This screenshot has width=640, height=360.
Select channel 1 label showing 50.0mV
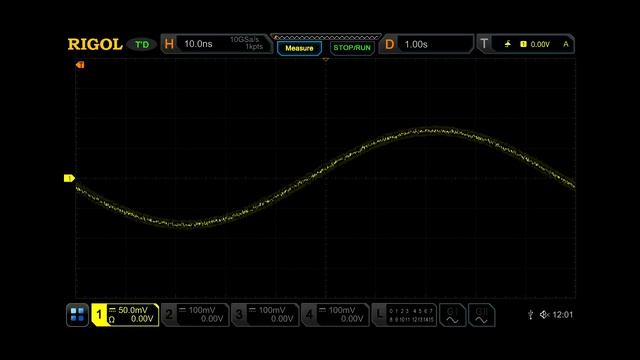[125, 315]
